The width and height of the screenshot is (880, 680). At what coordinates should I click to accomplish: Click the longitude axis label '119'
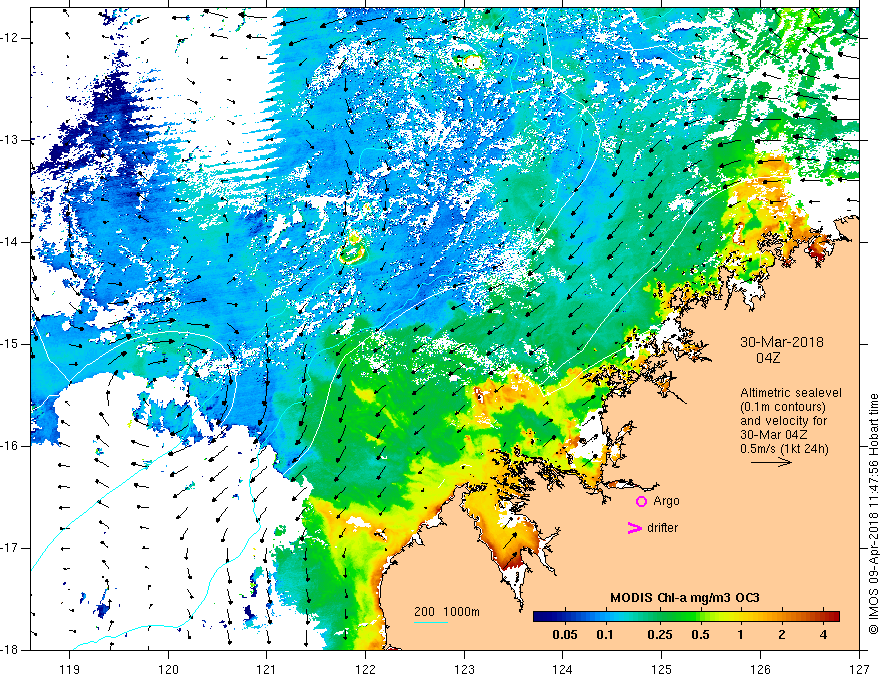(x=70, y=669)
